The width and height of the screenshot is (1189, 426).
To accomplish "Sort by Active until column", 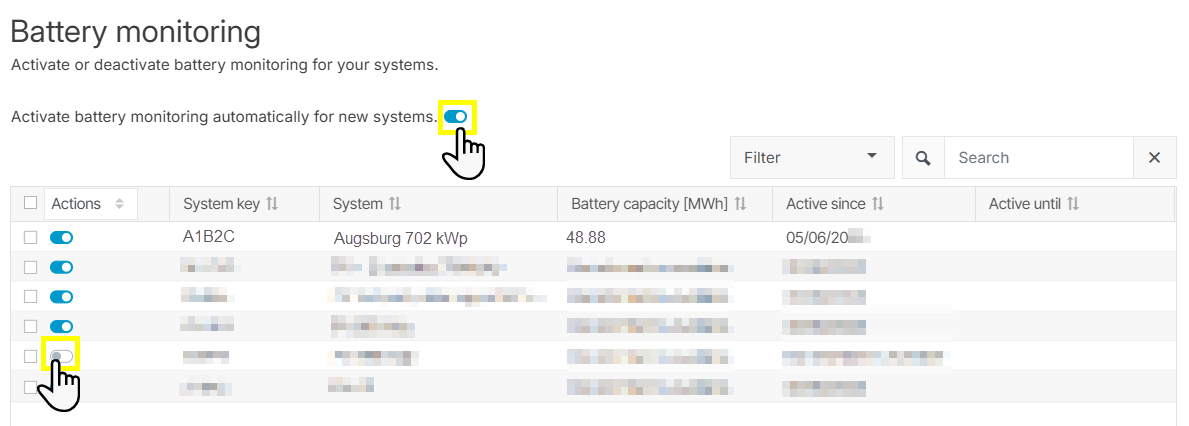I will coord(1073,204).
